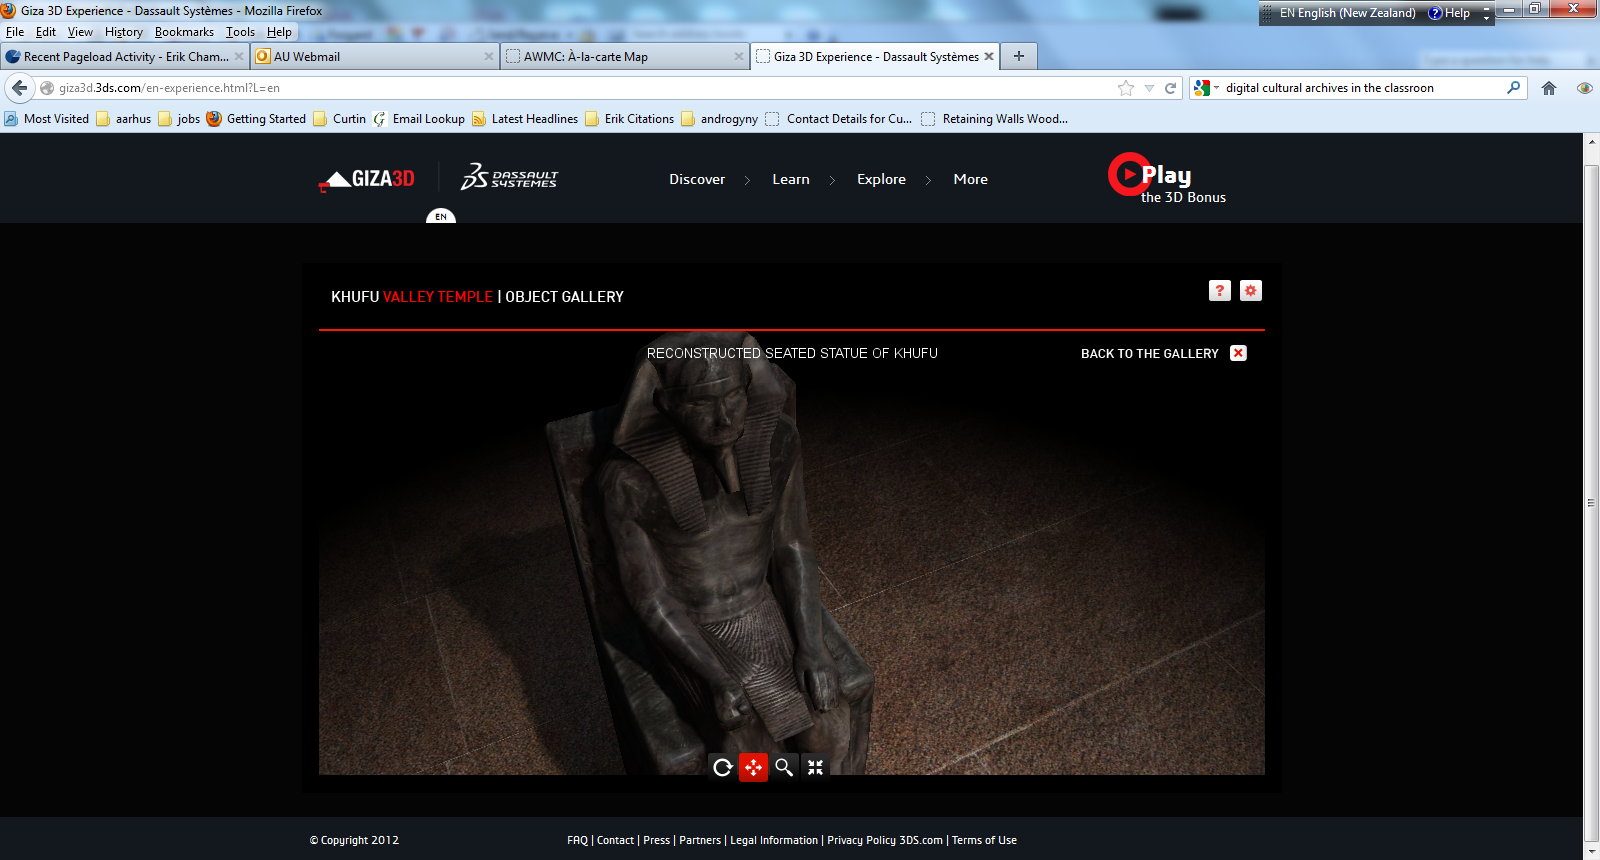1600x860 pixels.
Task: Open the EN English language bar indicator
Action: click(x=1347, y=13)
